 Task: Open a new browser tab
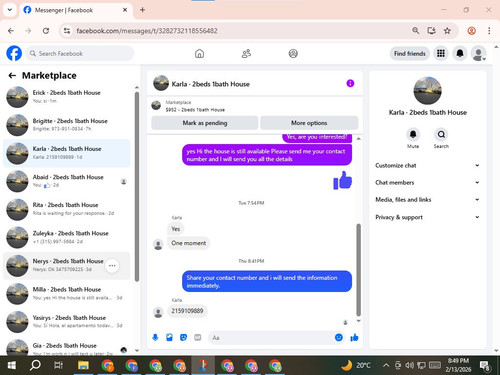click(142, 10)
